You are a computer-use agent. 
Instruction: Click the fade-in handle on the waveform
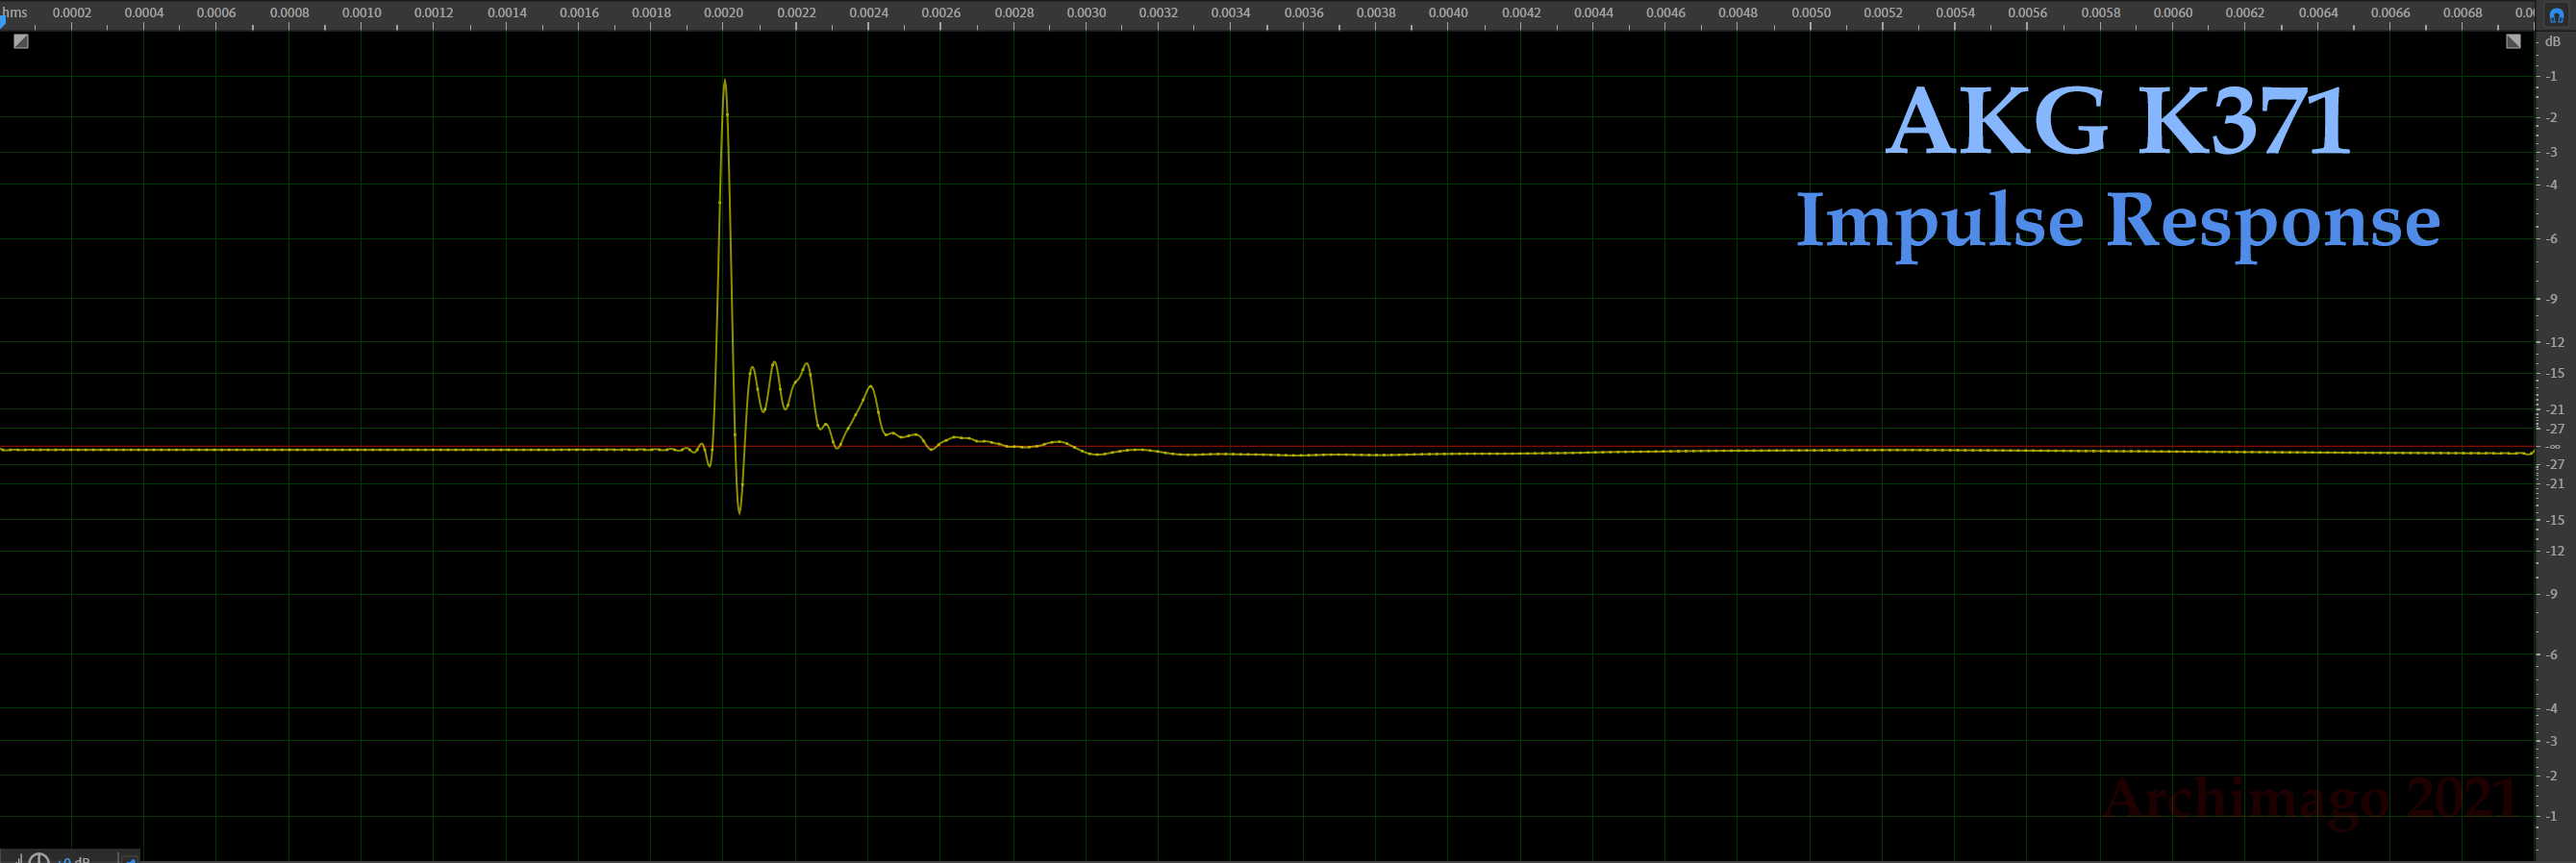tap(21, 42)
